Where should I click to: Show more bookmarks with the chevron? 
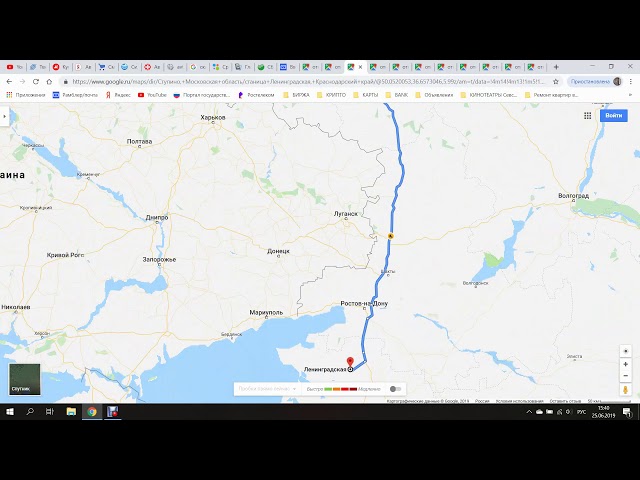click(630, 95)
